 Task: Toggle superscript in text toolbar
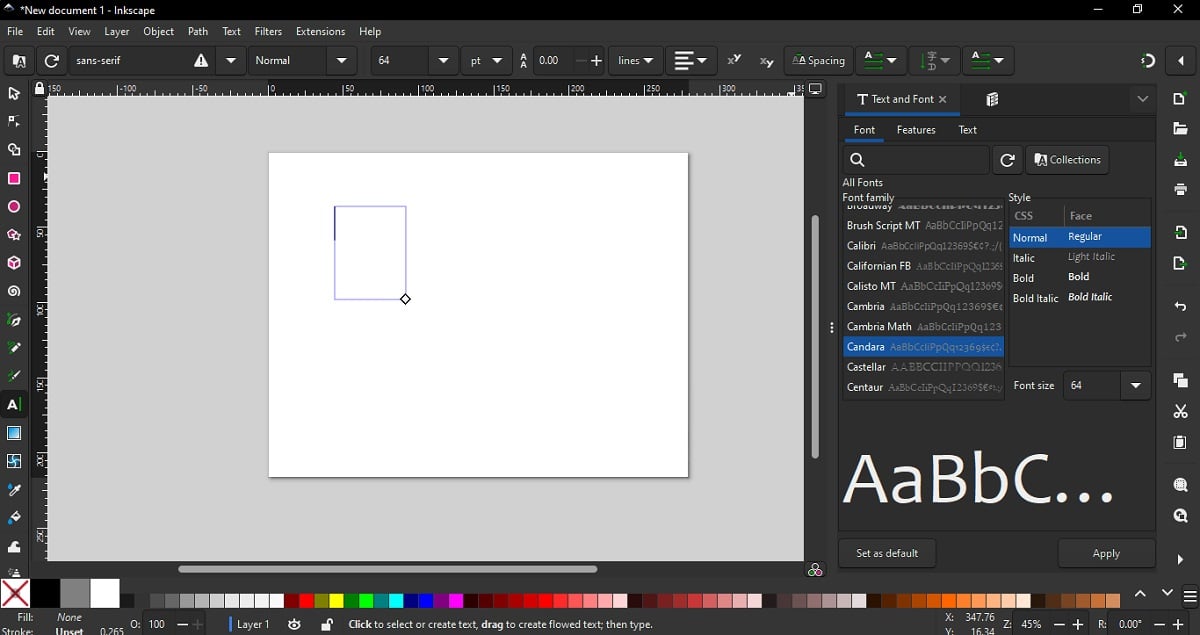734,61
